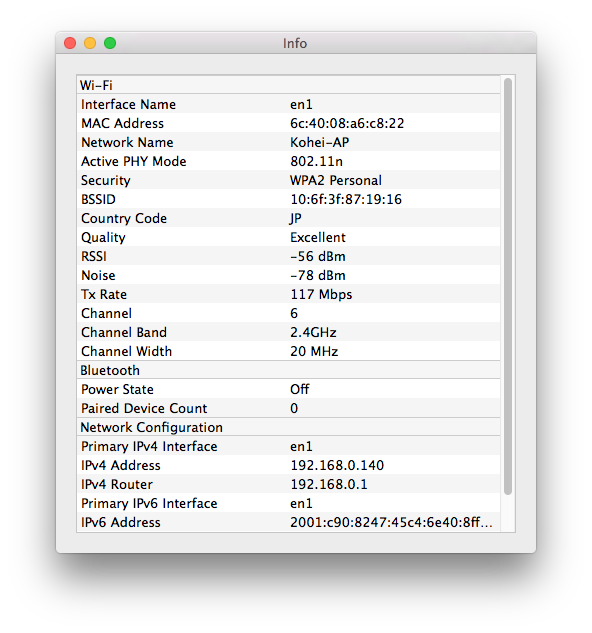Select the Power State row showing Off
592x633 pixels.
[288, 389]
